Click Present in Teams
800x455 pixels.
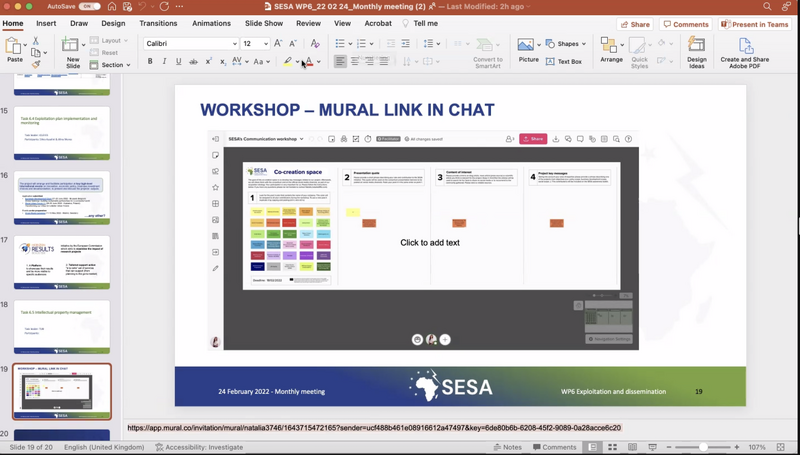click(755, 24)
